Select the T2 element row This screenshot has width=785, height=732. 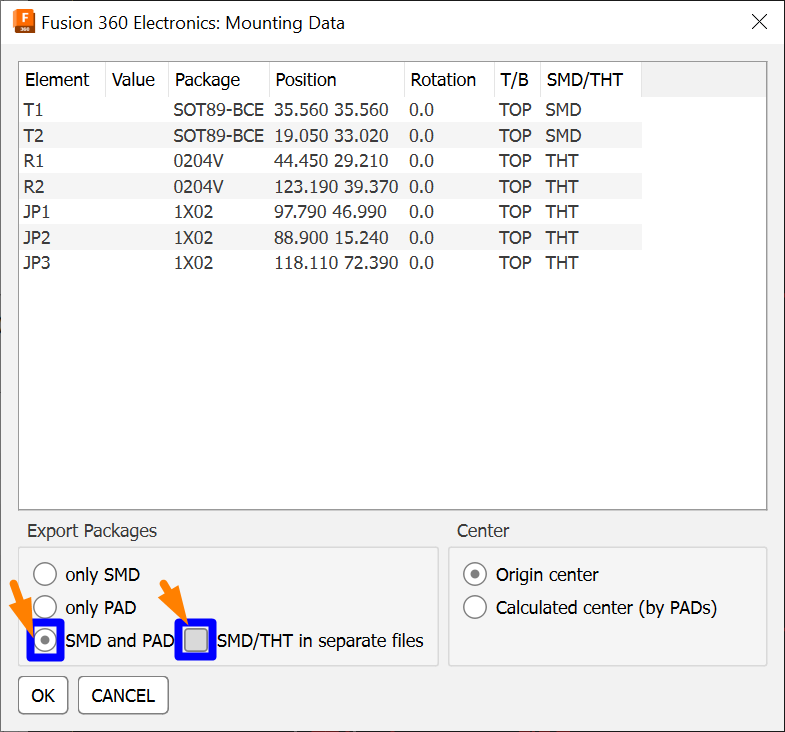click(x=330, y=135)
